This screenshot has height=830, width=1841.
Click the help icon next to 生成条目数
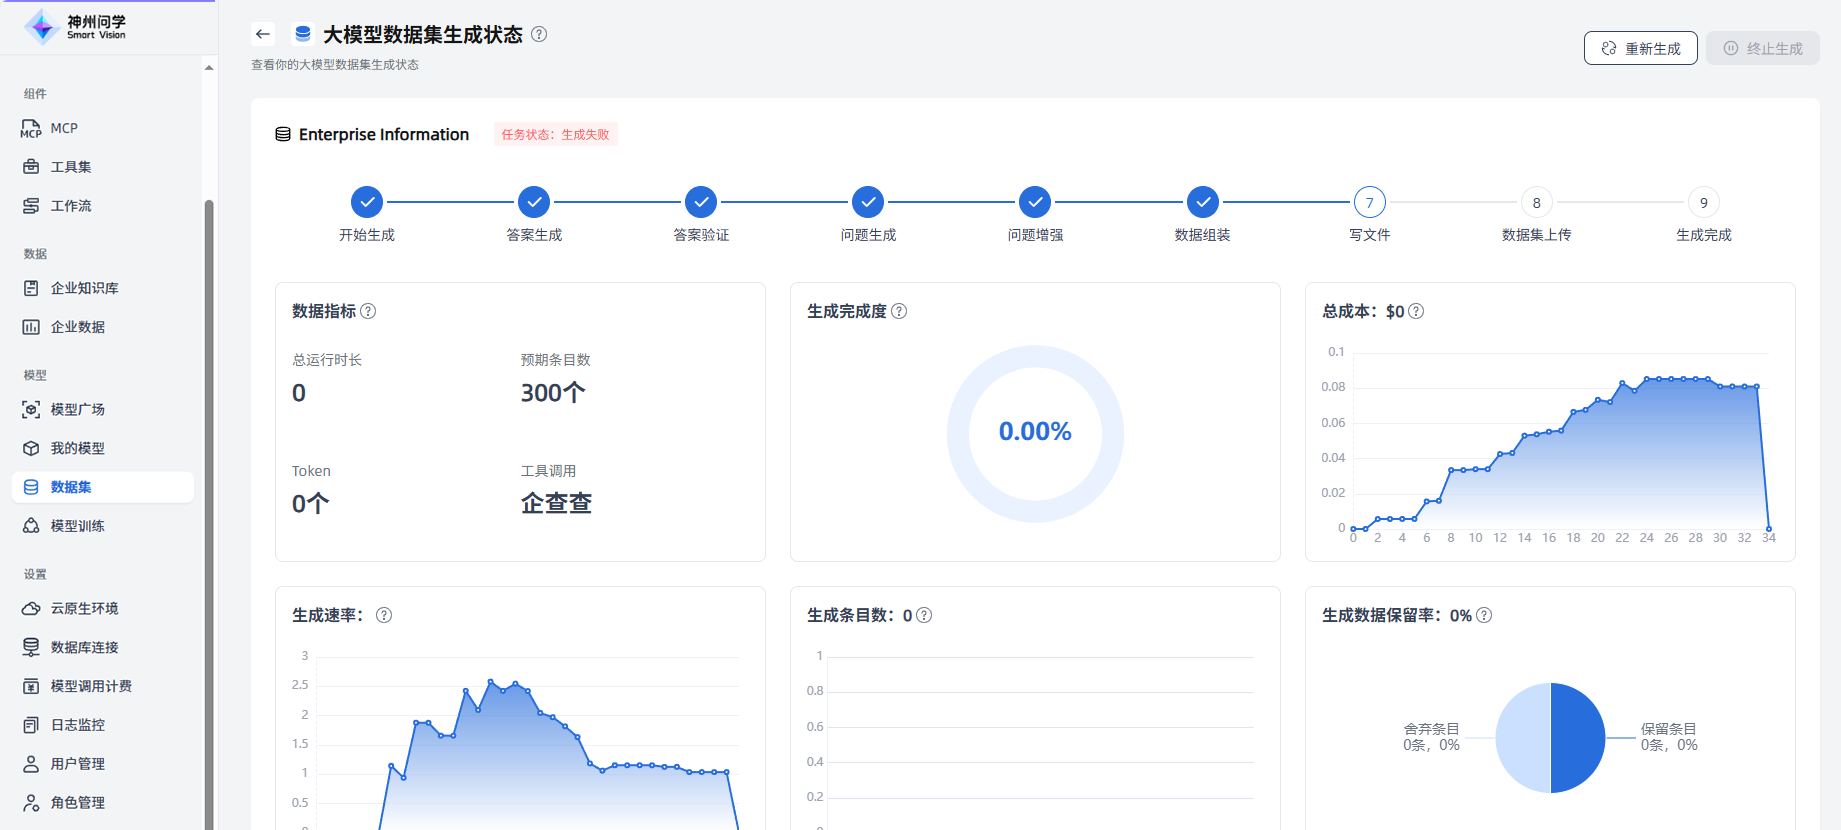tap(924, 615)
